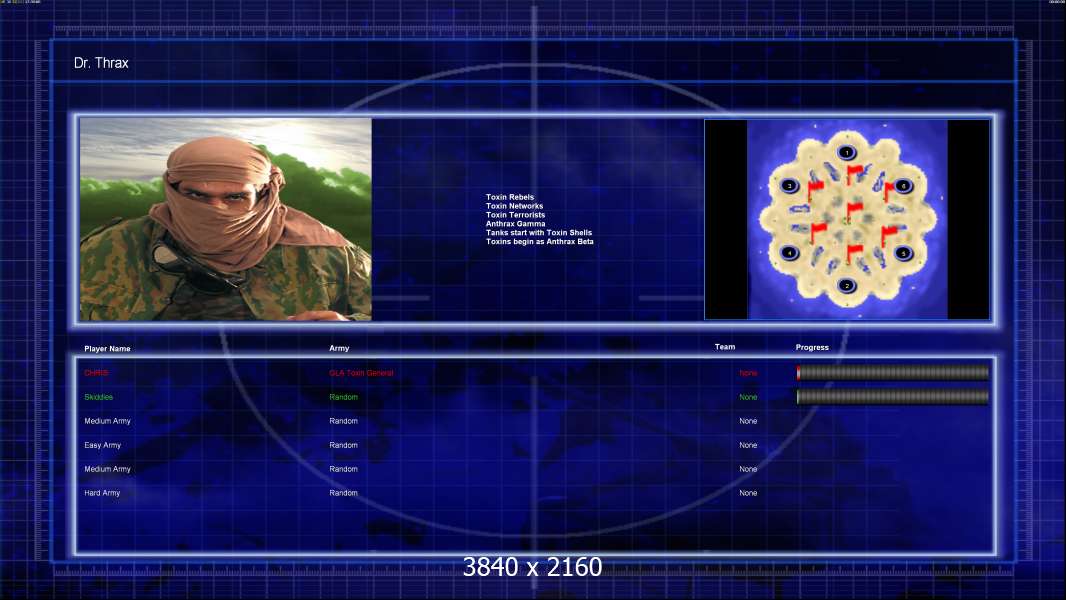Click the GLA Toxin General army text
This screenshot has height=600, width=1066.
(x=361, y=373)
